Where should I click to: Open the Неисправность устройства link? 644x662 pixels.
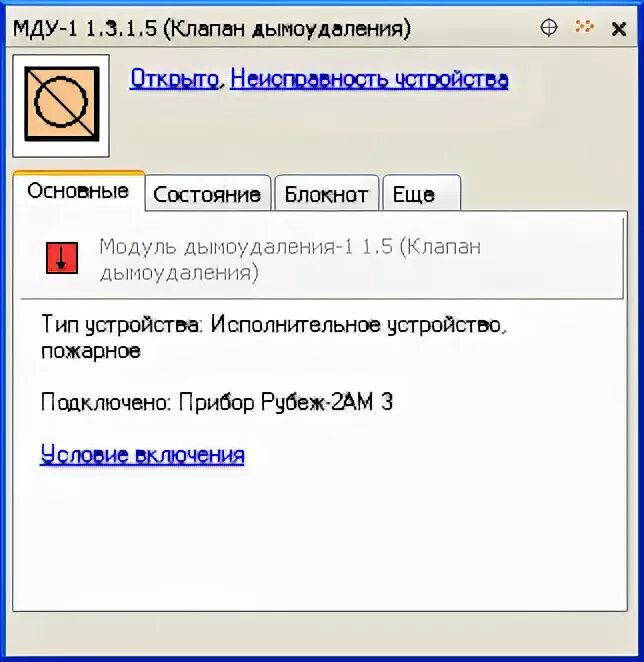point(369,79)
